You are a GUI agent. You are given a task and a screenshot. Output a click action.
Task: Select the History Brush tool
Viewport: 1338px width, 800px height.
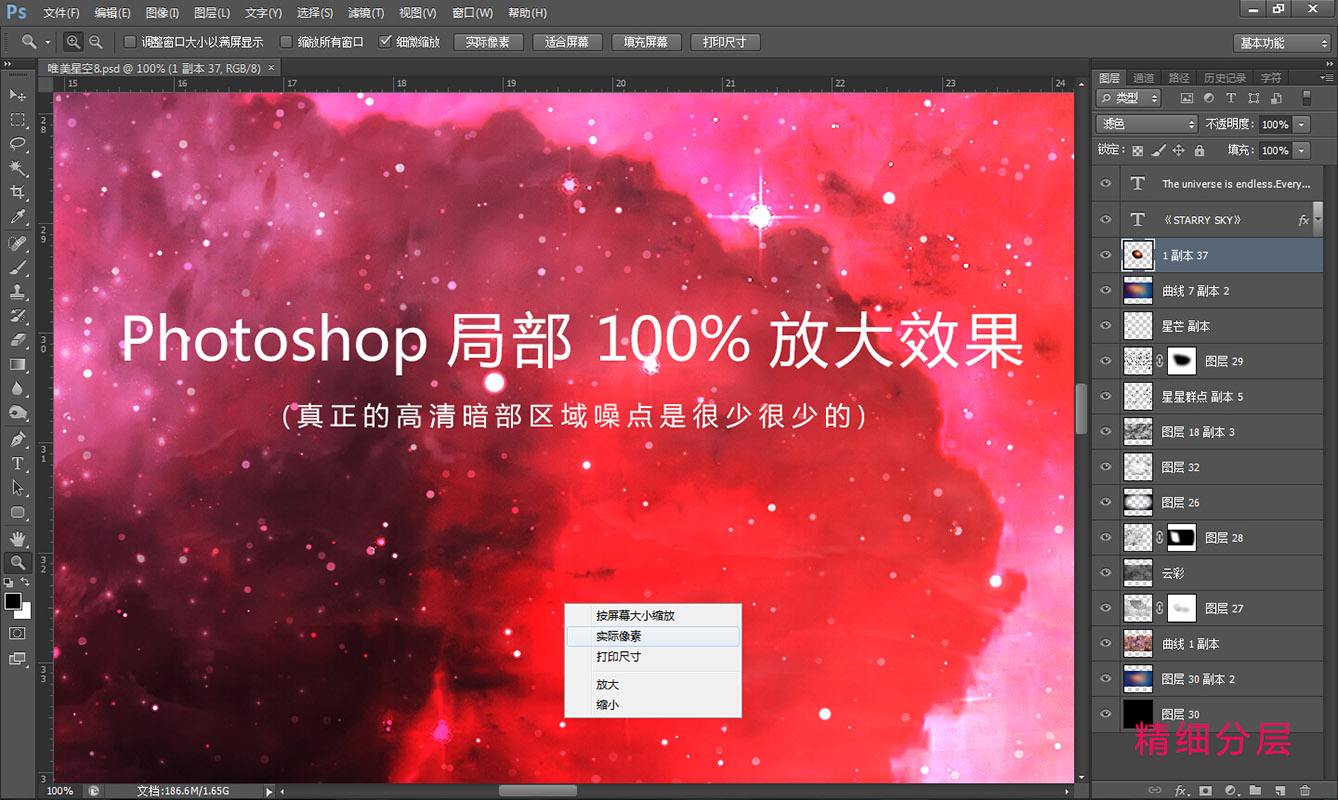pos(18,316)
